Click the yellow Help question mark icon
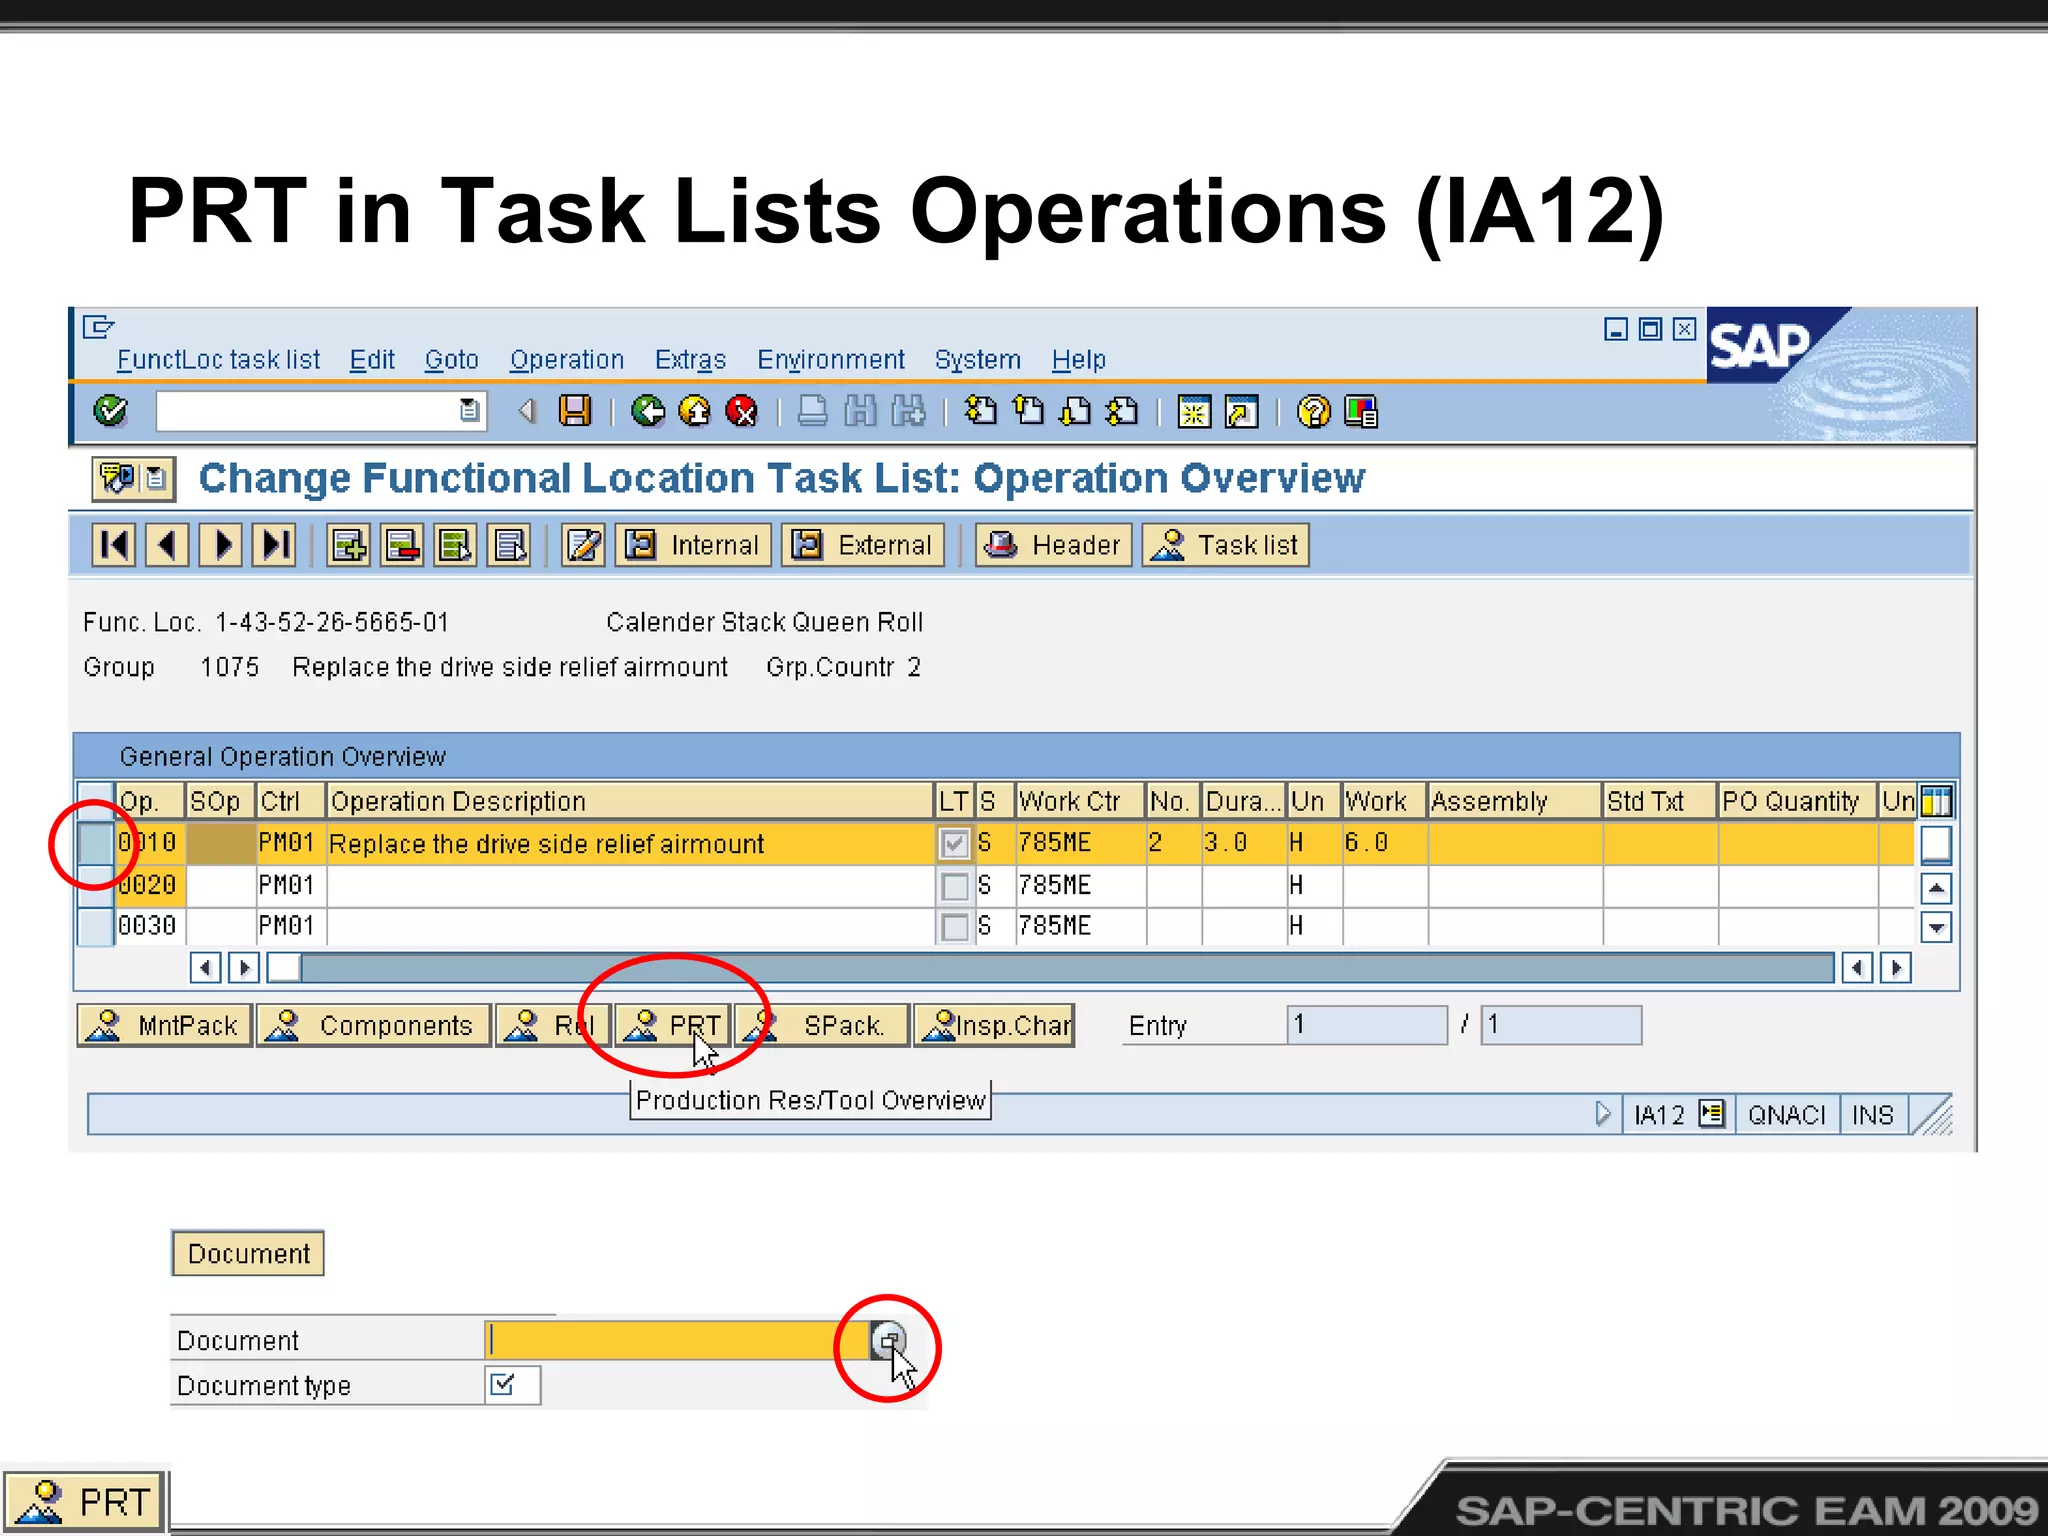This screenshot has height=1536, width=2048. pos(1314,411)
